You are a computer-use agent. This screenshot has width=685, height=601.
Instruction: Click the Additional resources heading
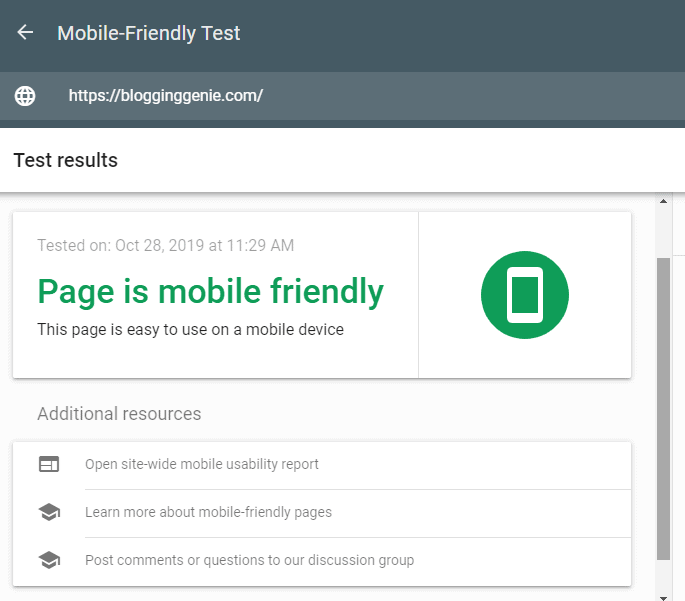119,414
